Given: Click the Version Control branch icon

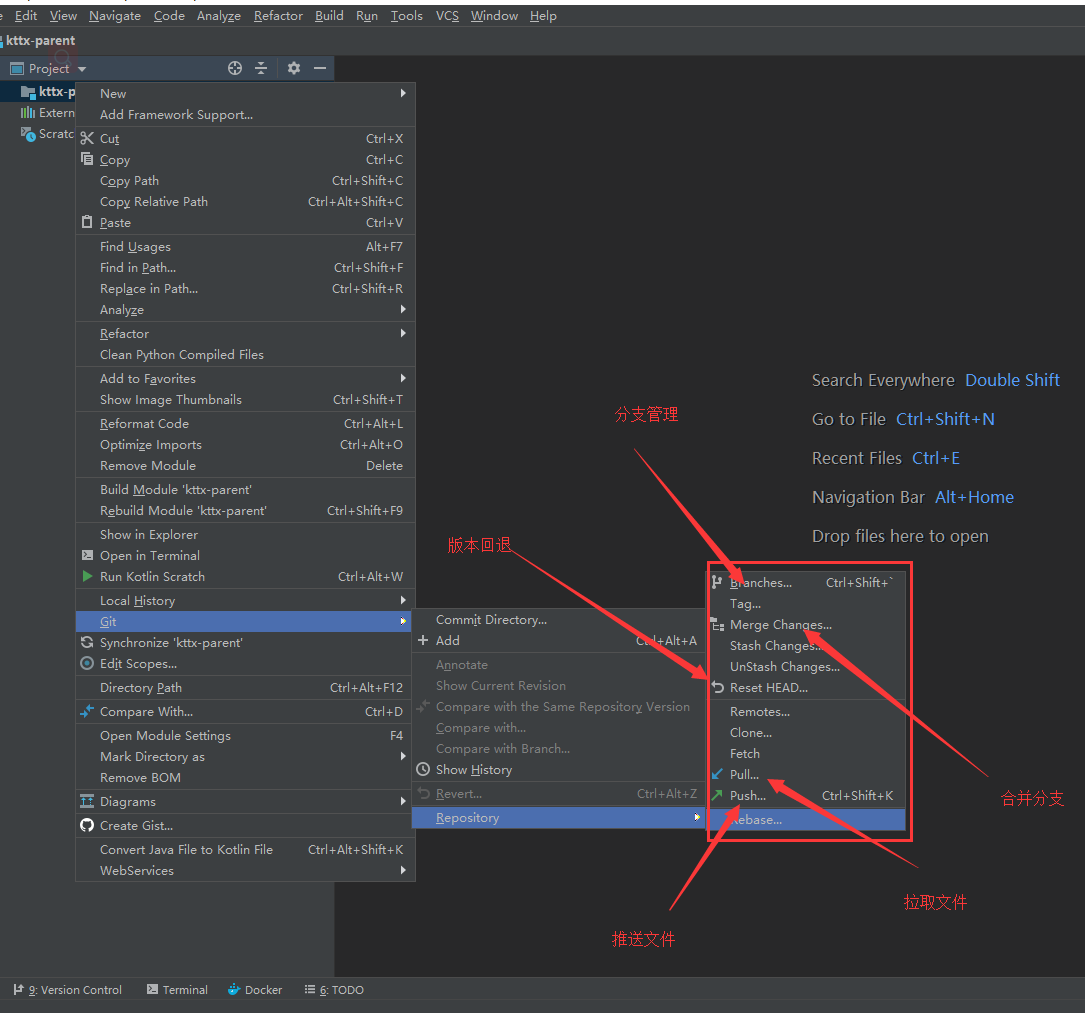Looking at the screenshot, I should [19, 989].
